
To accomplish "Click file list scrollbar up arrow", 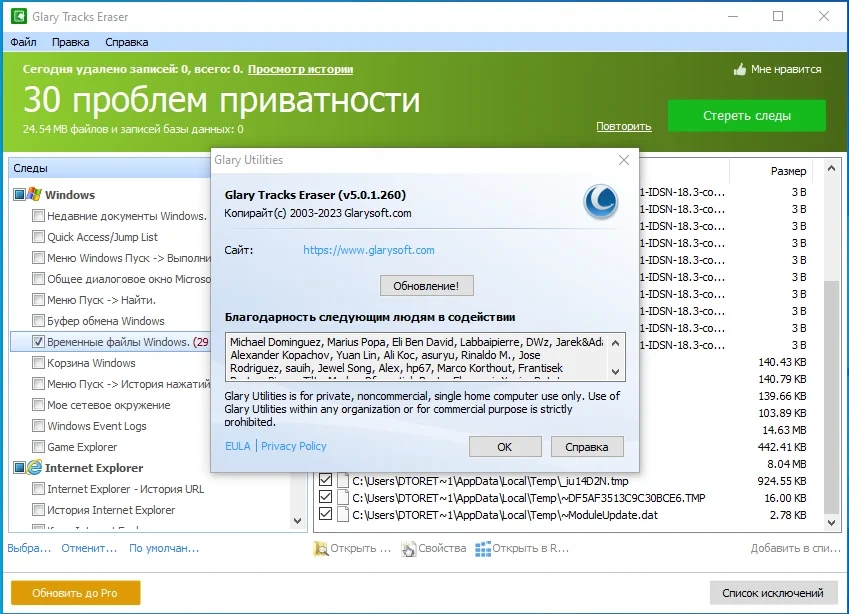I will click(832, 168).
